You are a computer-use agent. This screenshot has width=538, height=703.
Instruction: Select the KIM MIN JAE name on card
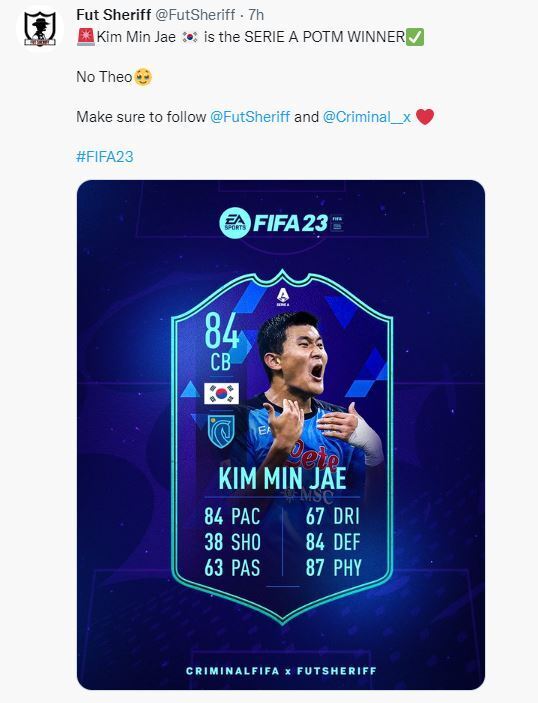pos(282,479)
